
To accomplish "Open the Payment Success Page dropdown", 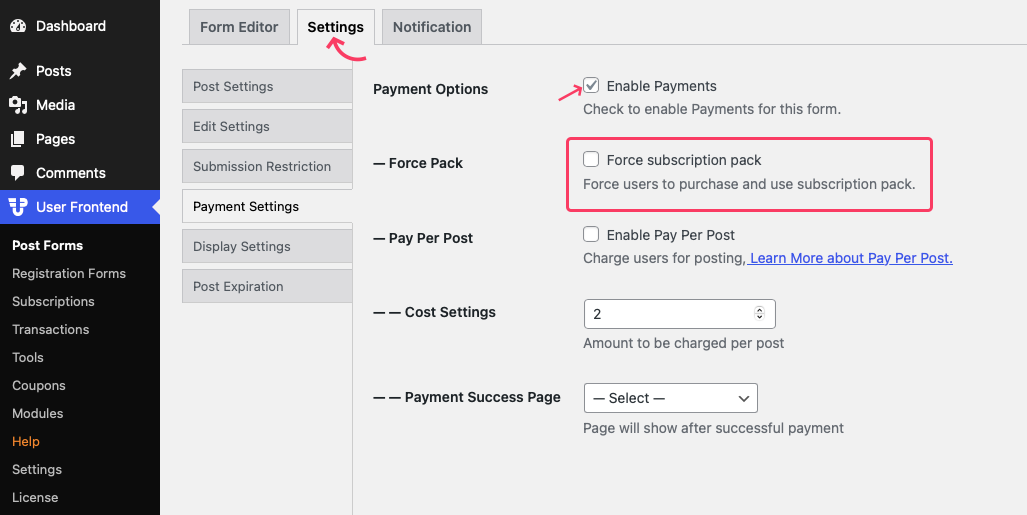I will [671, 398].
